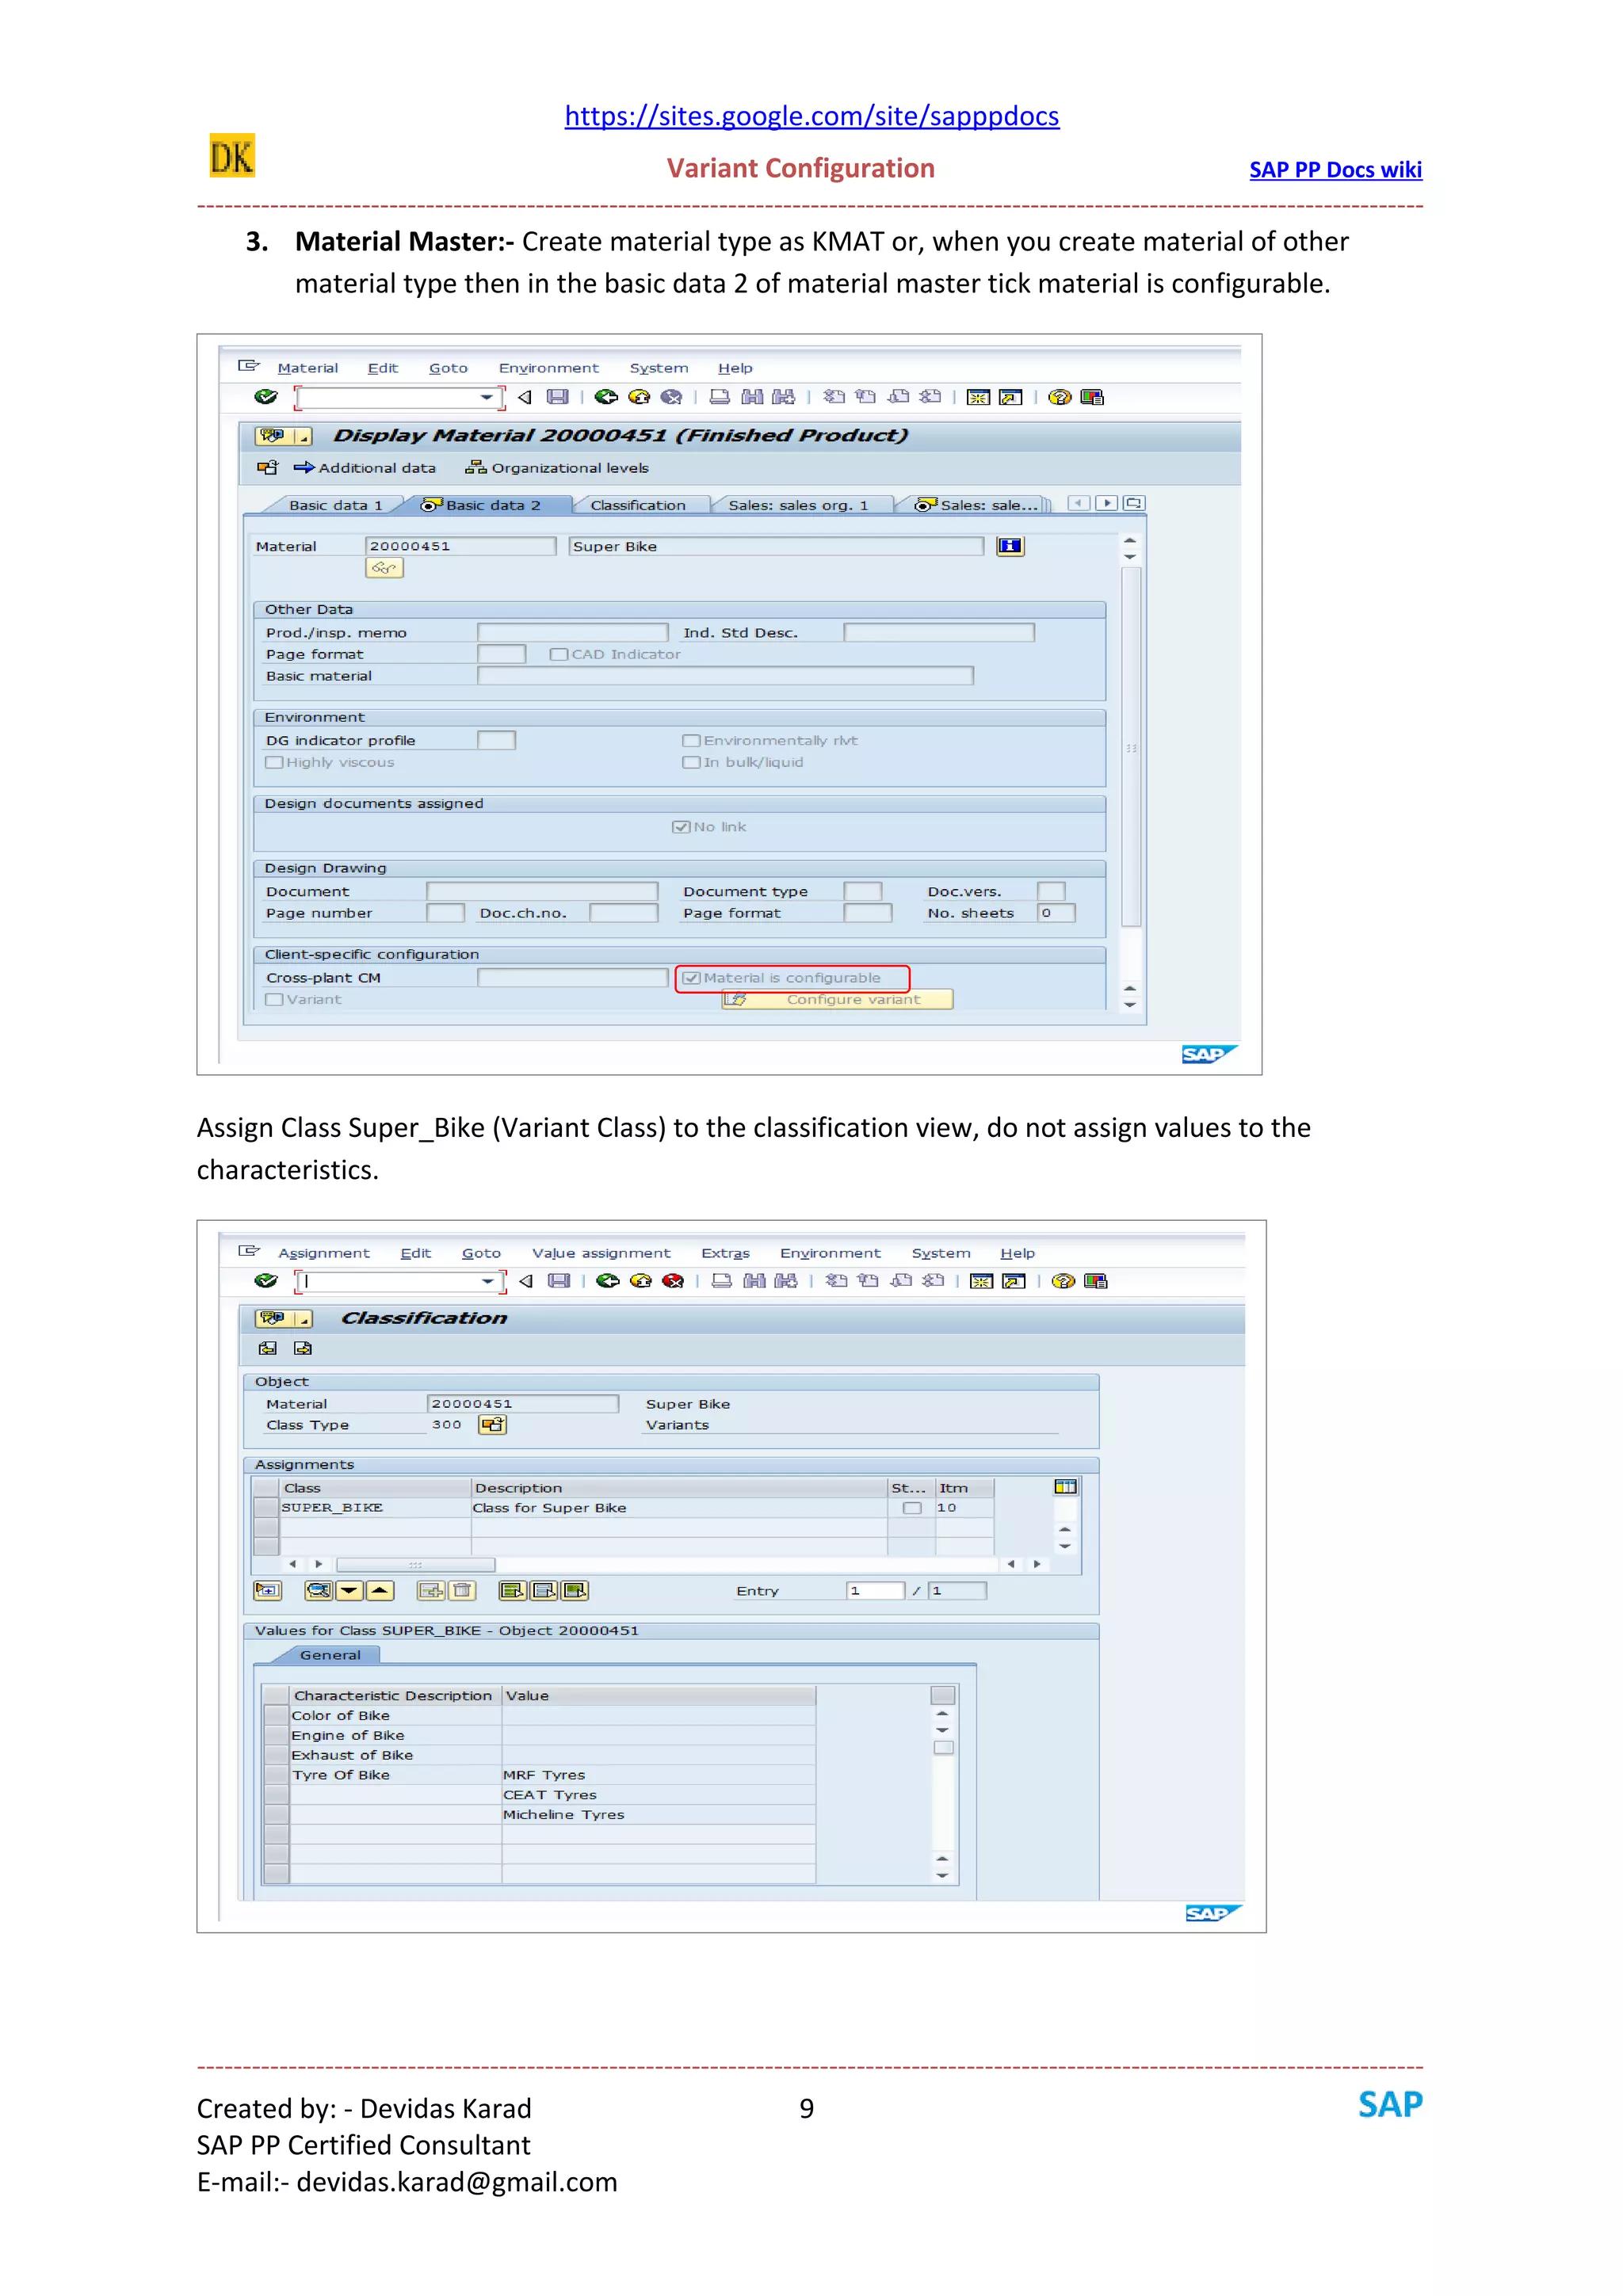The height and width of the screenshot is (2296, 1623).
Task: Click the previous object icon below Classification title
Action: (267, 1348)
